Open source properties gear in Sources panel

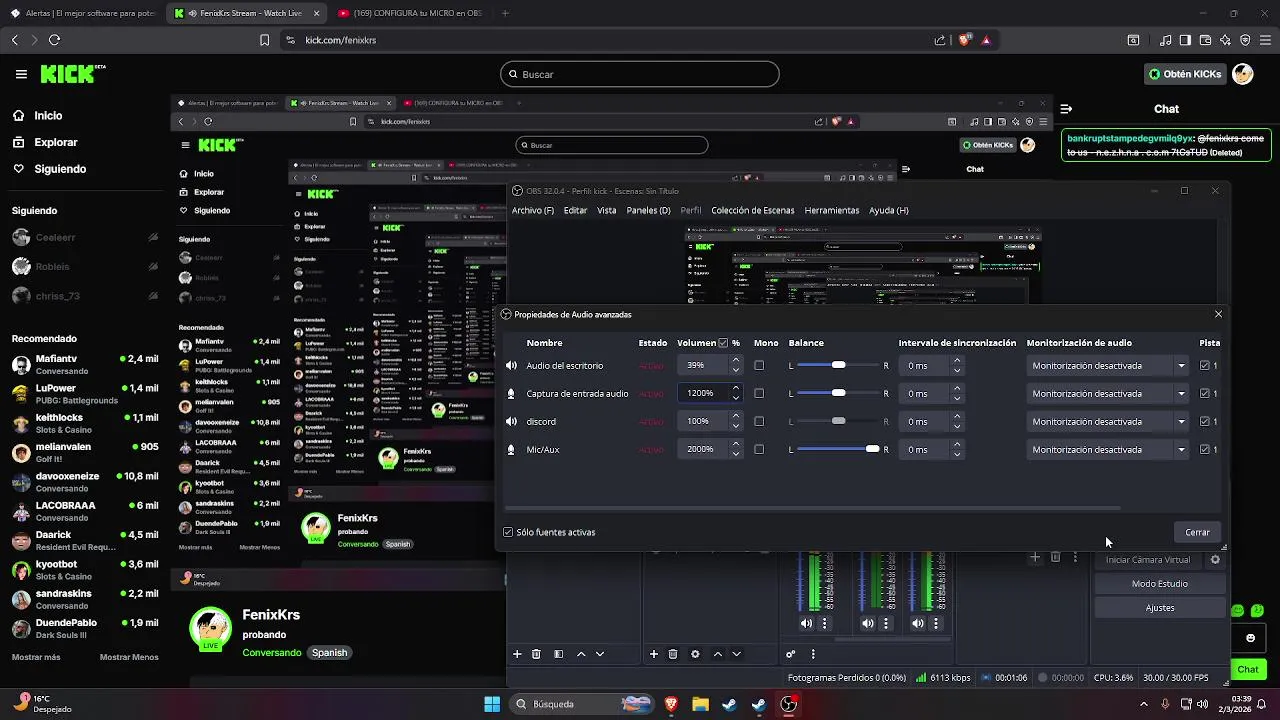[x=695, y=654]
